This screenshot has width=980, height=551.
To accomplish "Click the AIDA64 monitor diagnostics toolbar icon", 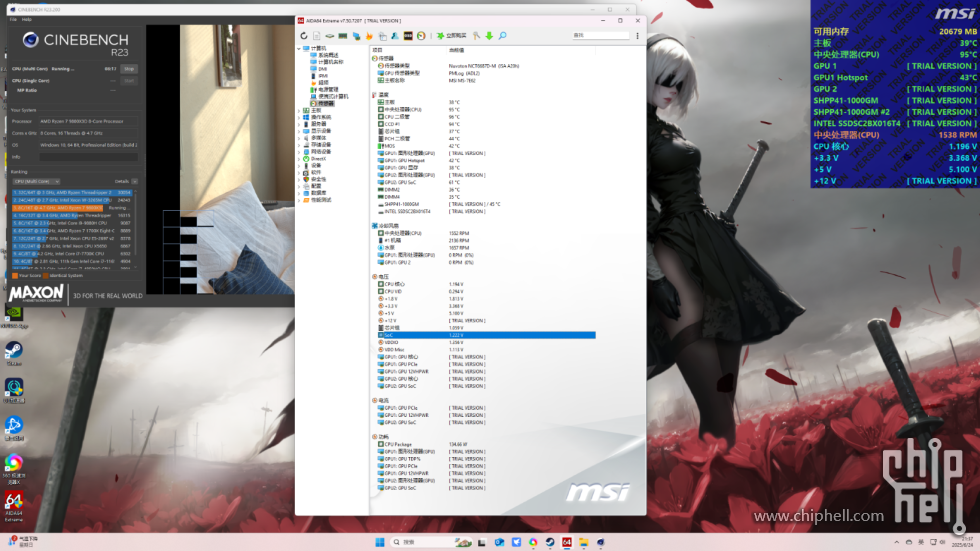I will click(356, 36).
